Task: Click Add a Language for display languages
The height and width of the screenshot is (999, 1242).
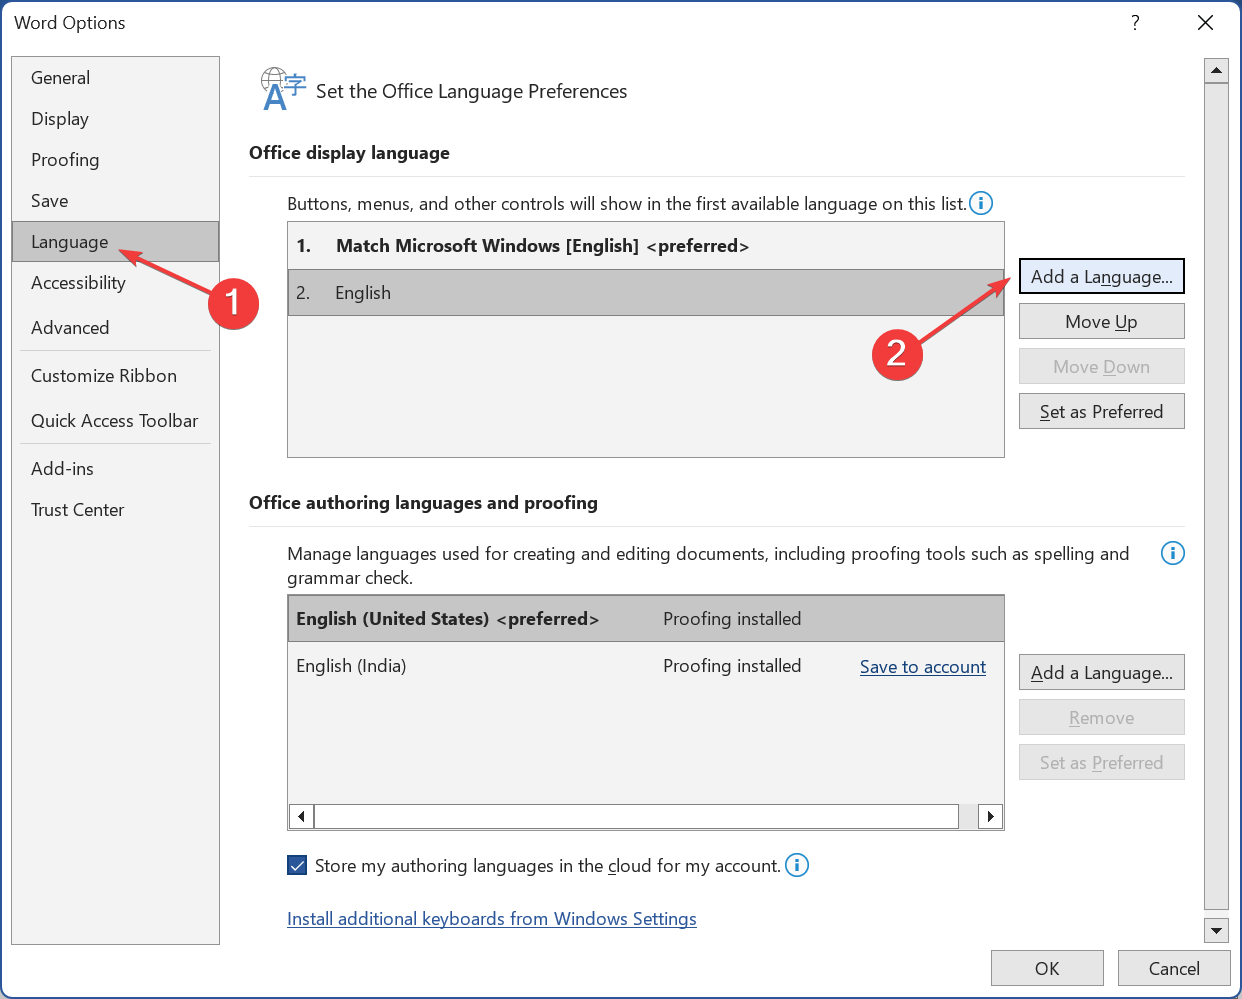Action: [1101, 276]
